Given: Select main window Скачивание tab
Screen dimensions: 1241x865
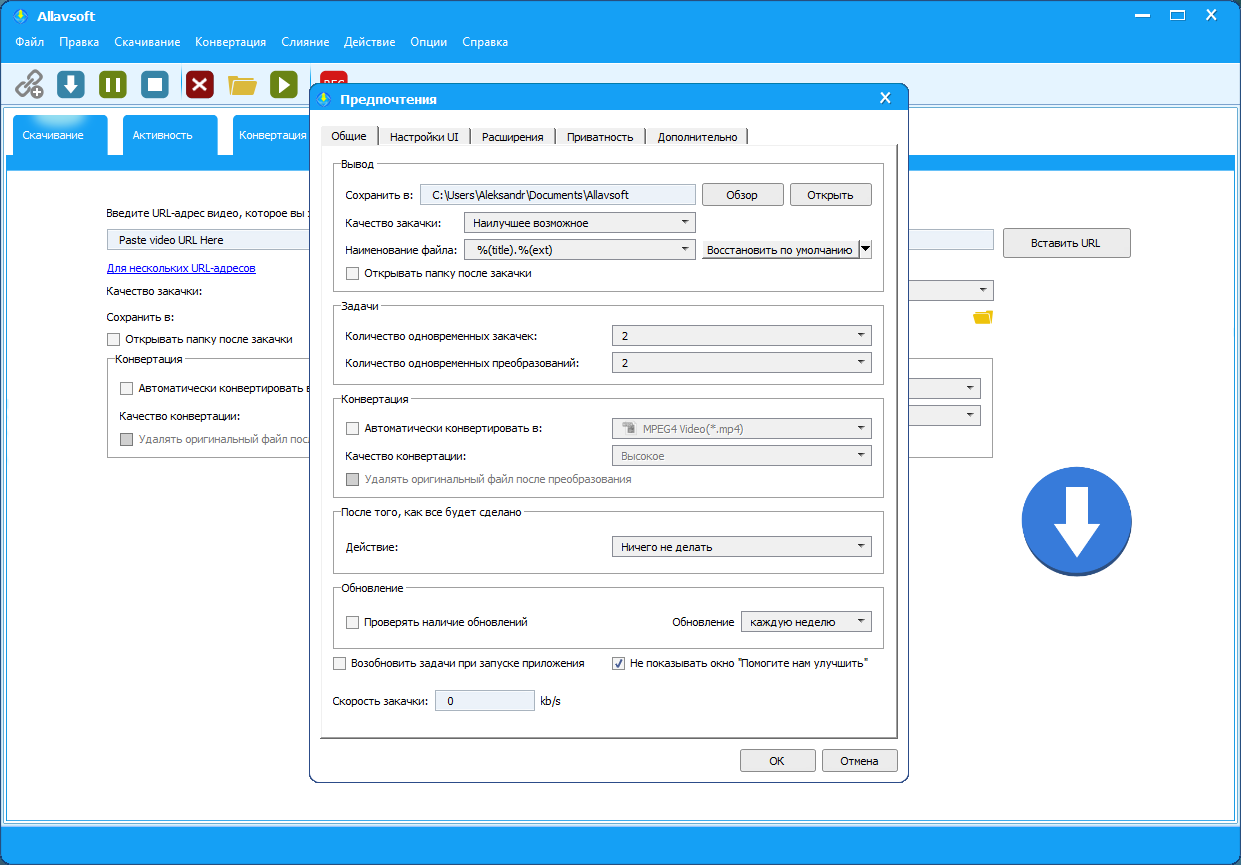Looking at the screenshot, I should click(60, 135).
